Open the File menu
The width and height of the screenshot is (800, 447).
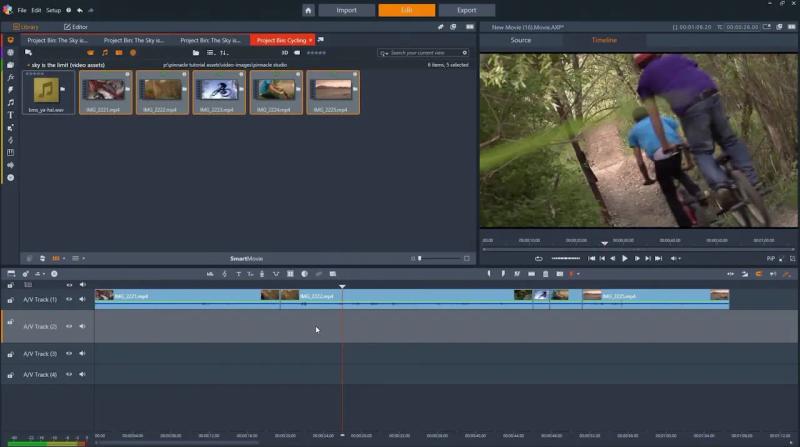point(22,10)
